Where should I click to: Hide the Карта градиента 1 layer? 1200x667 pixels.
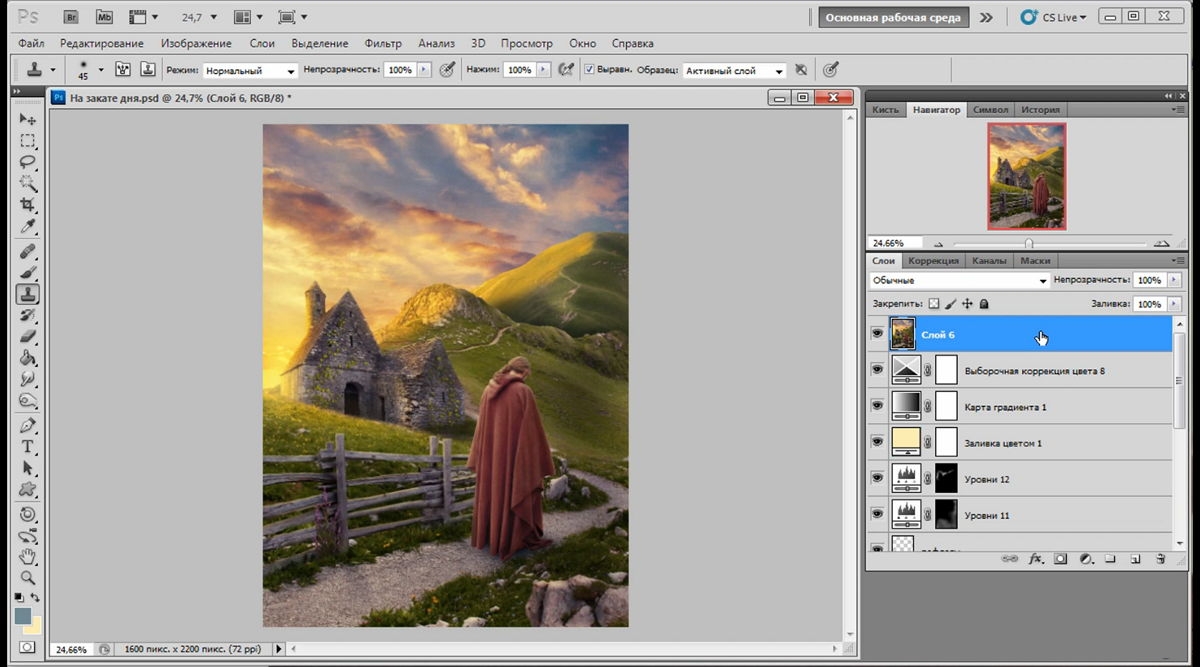(878, 406)
